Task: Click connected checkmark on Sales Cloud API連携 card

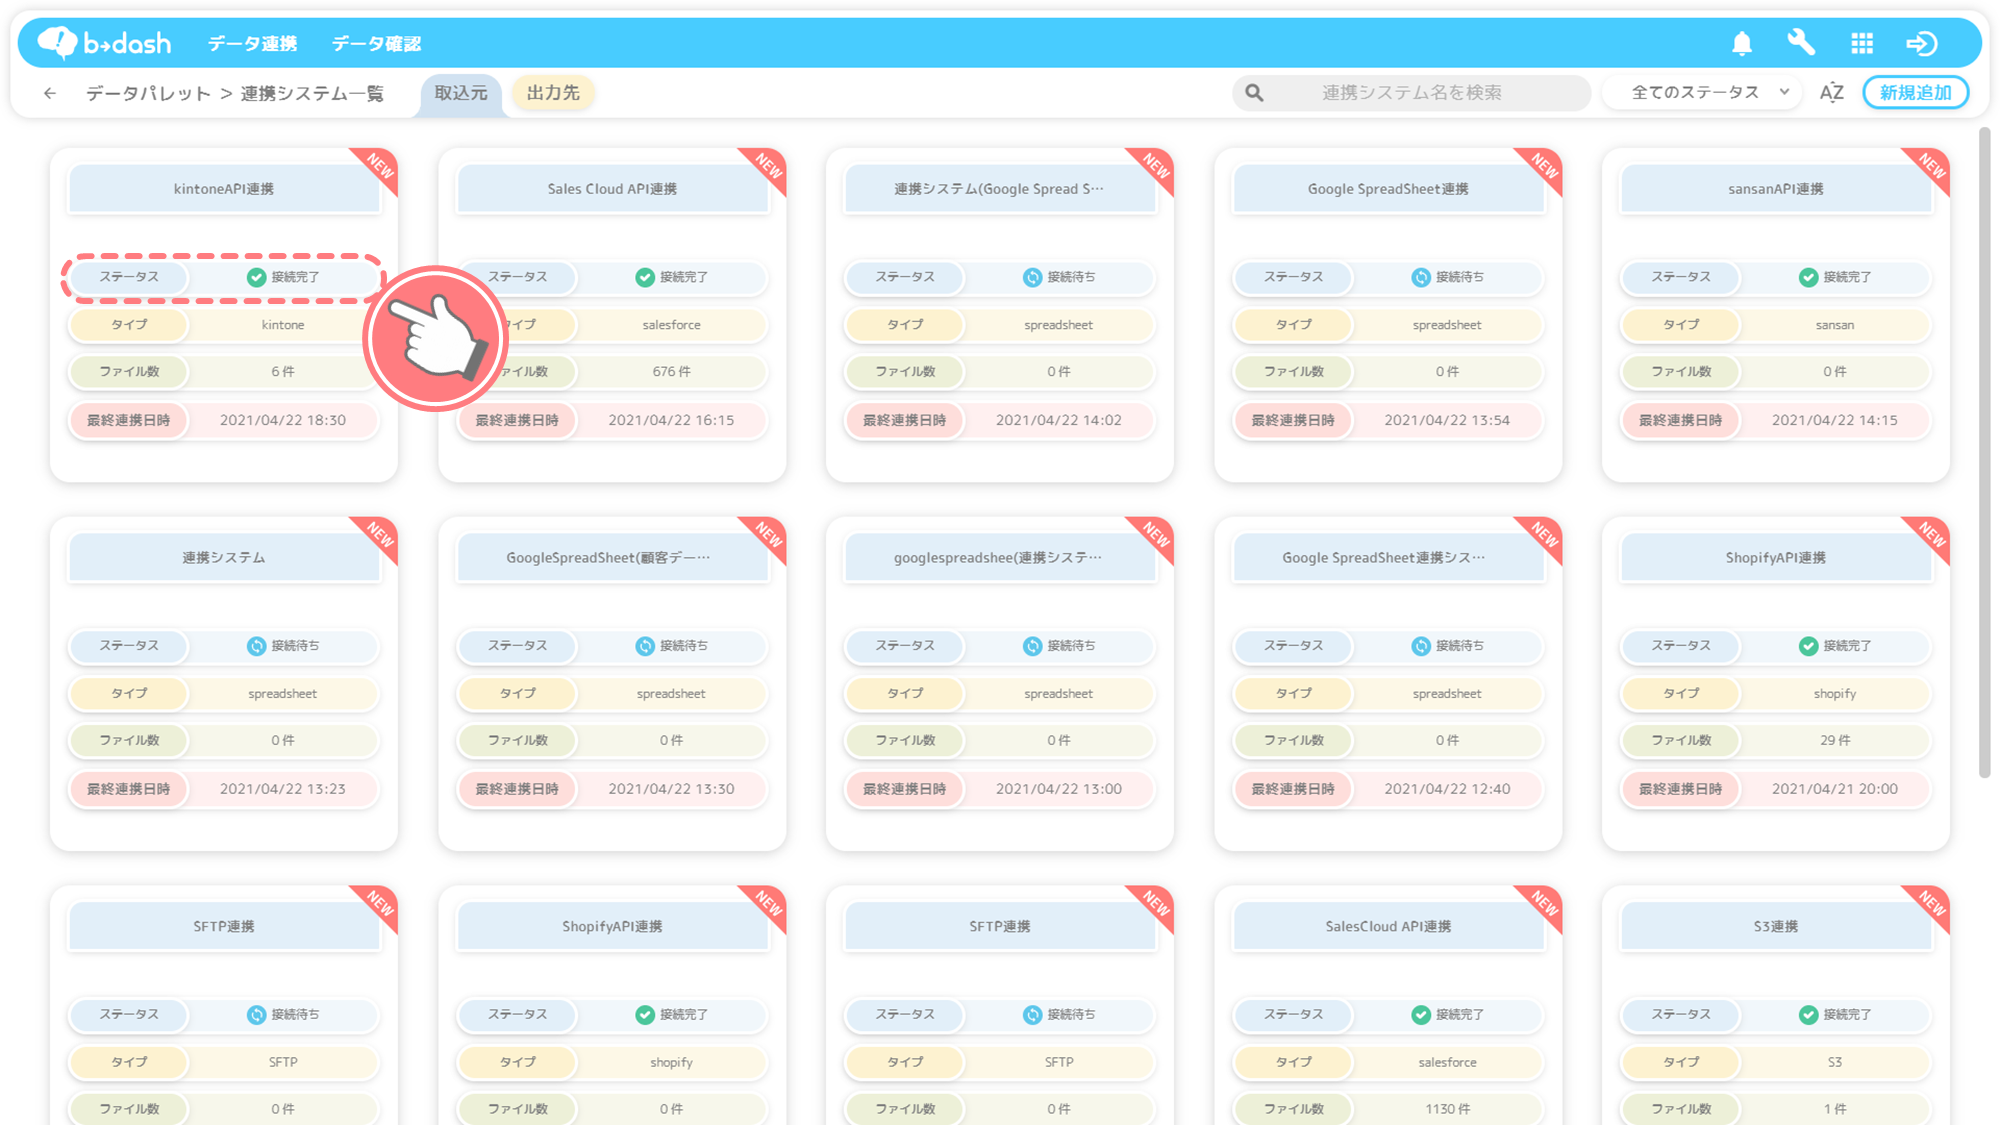Action: pyautogui.click(x=645, y=277)
